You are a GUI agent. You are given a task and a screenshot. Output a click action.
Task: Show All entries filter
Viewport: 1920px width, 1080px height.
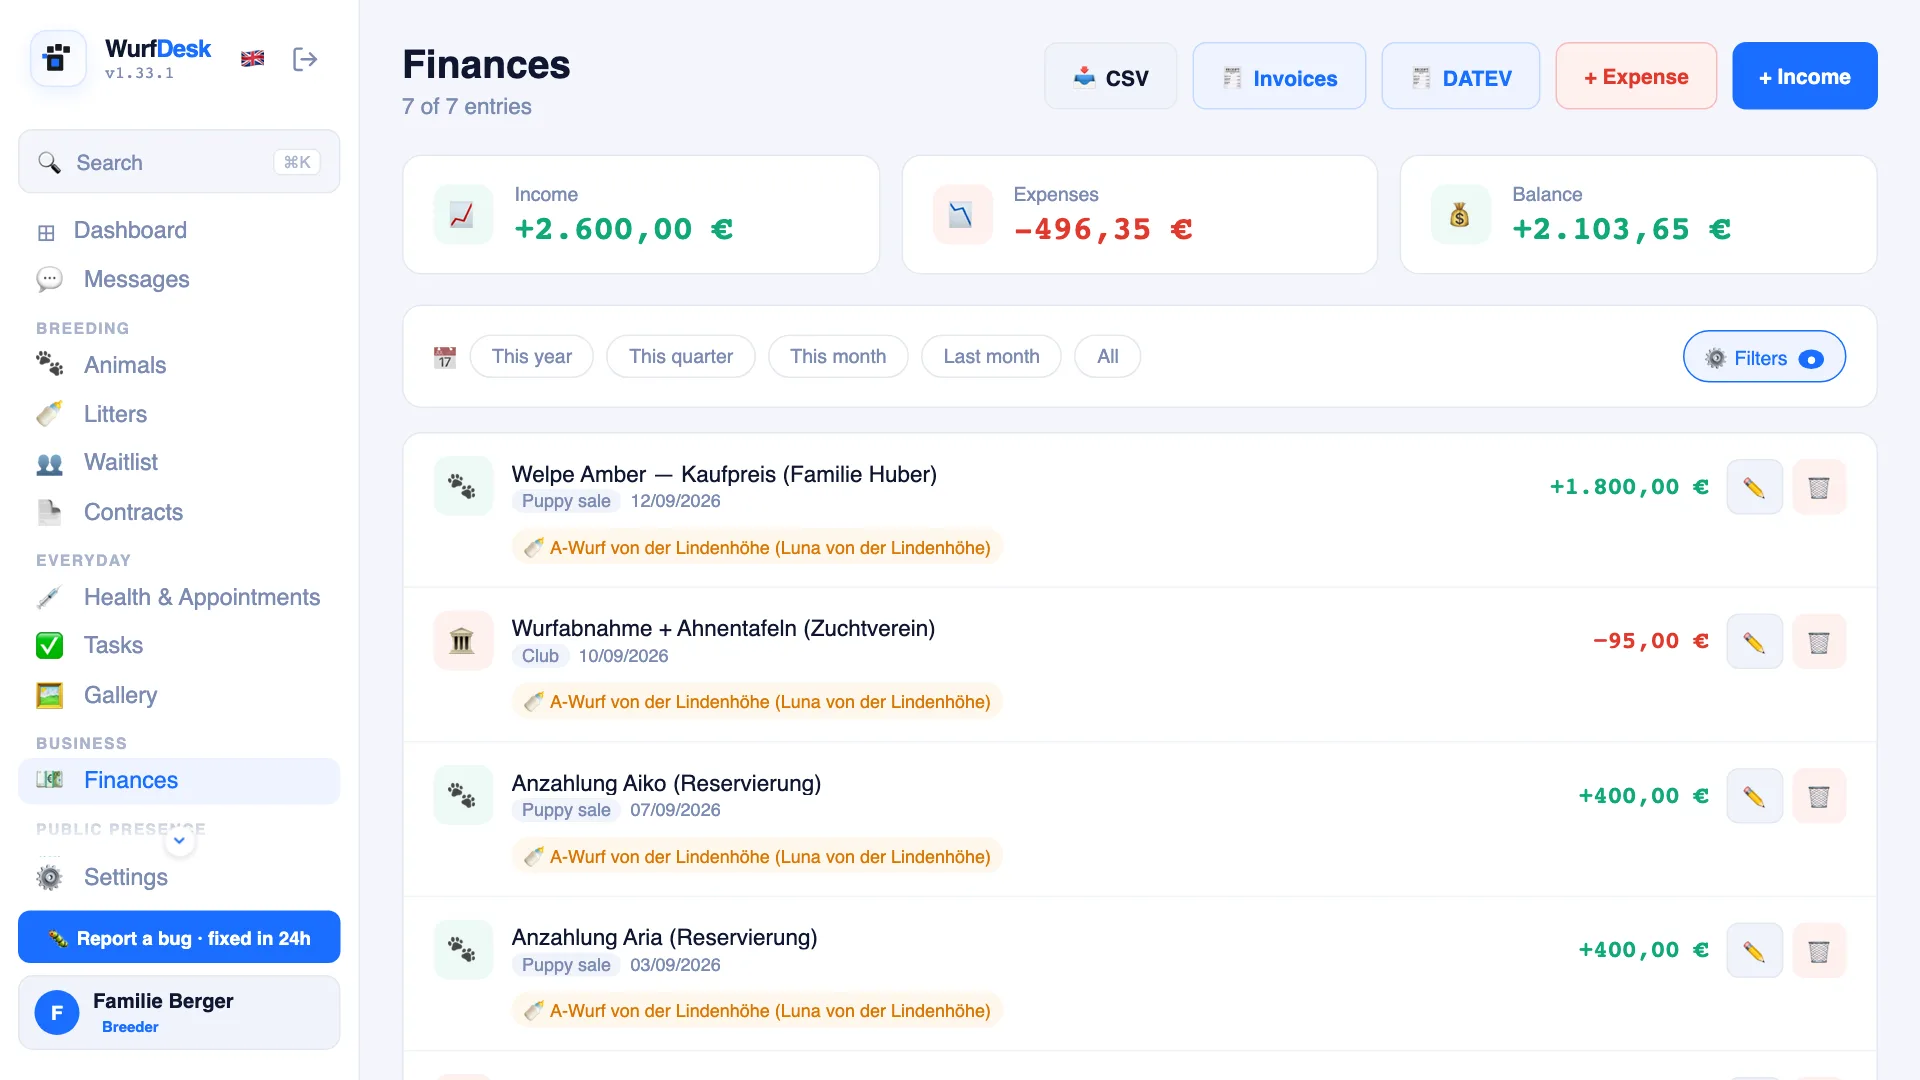(1107, 356)
